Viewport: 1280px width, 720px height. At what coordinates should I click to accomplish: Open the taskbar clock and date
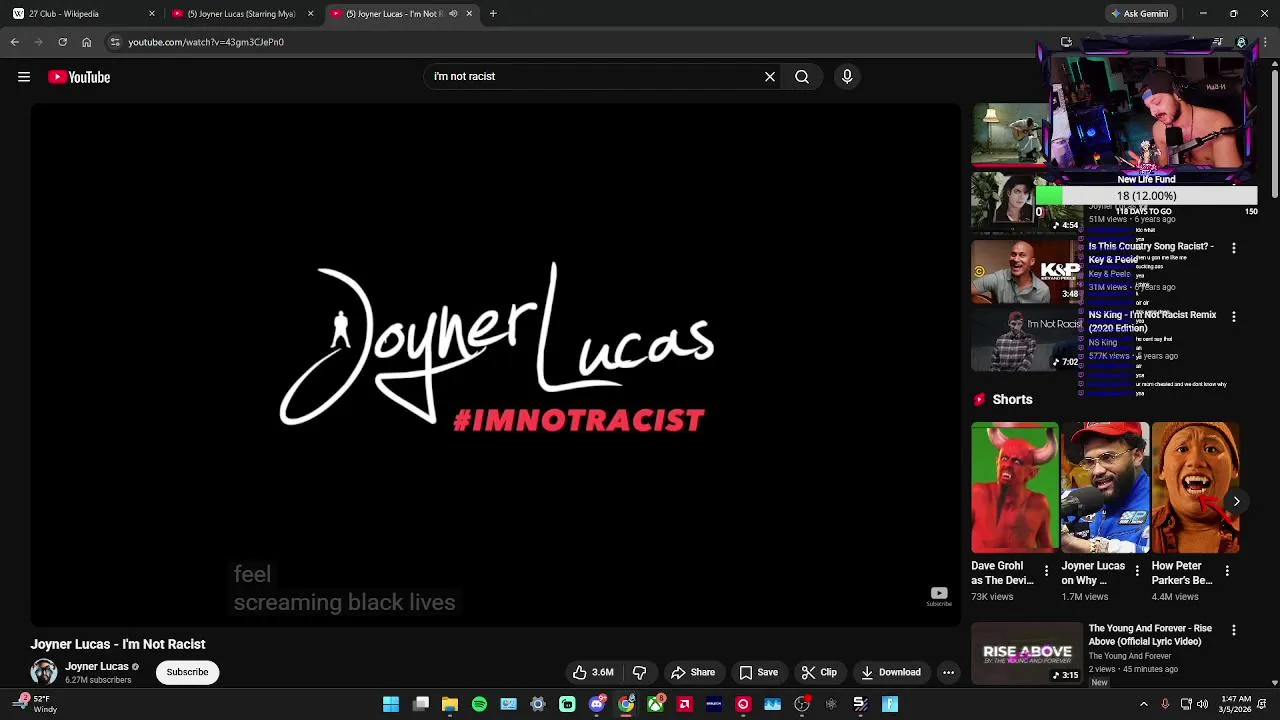[x=1236, y=704]
